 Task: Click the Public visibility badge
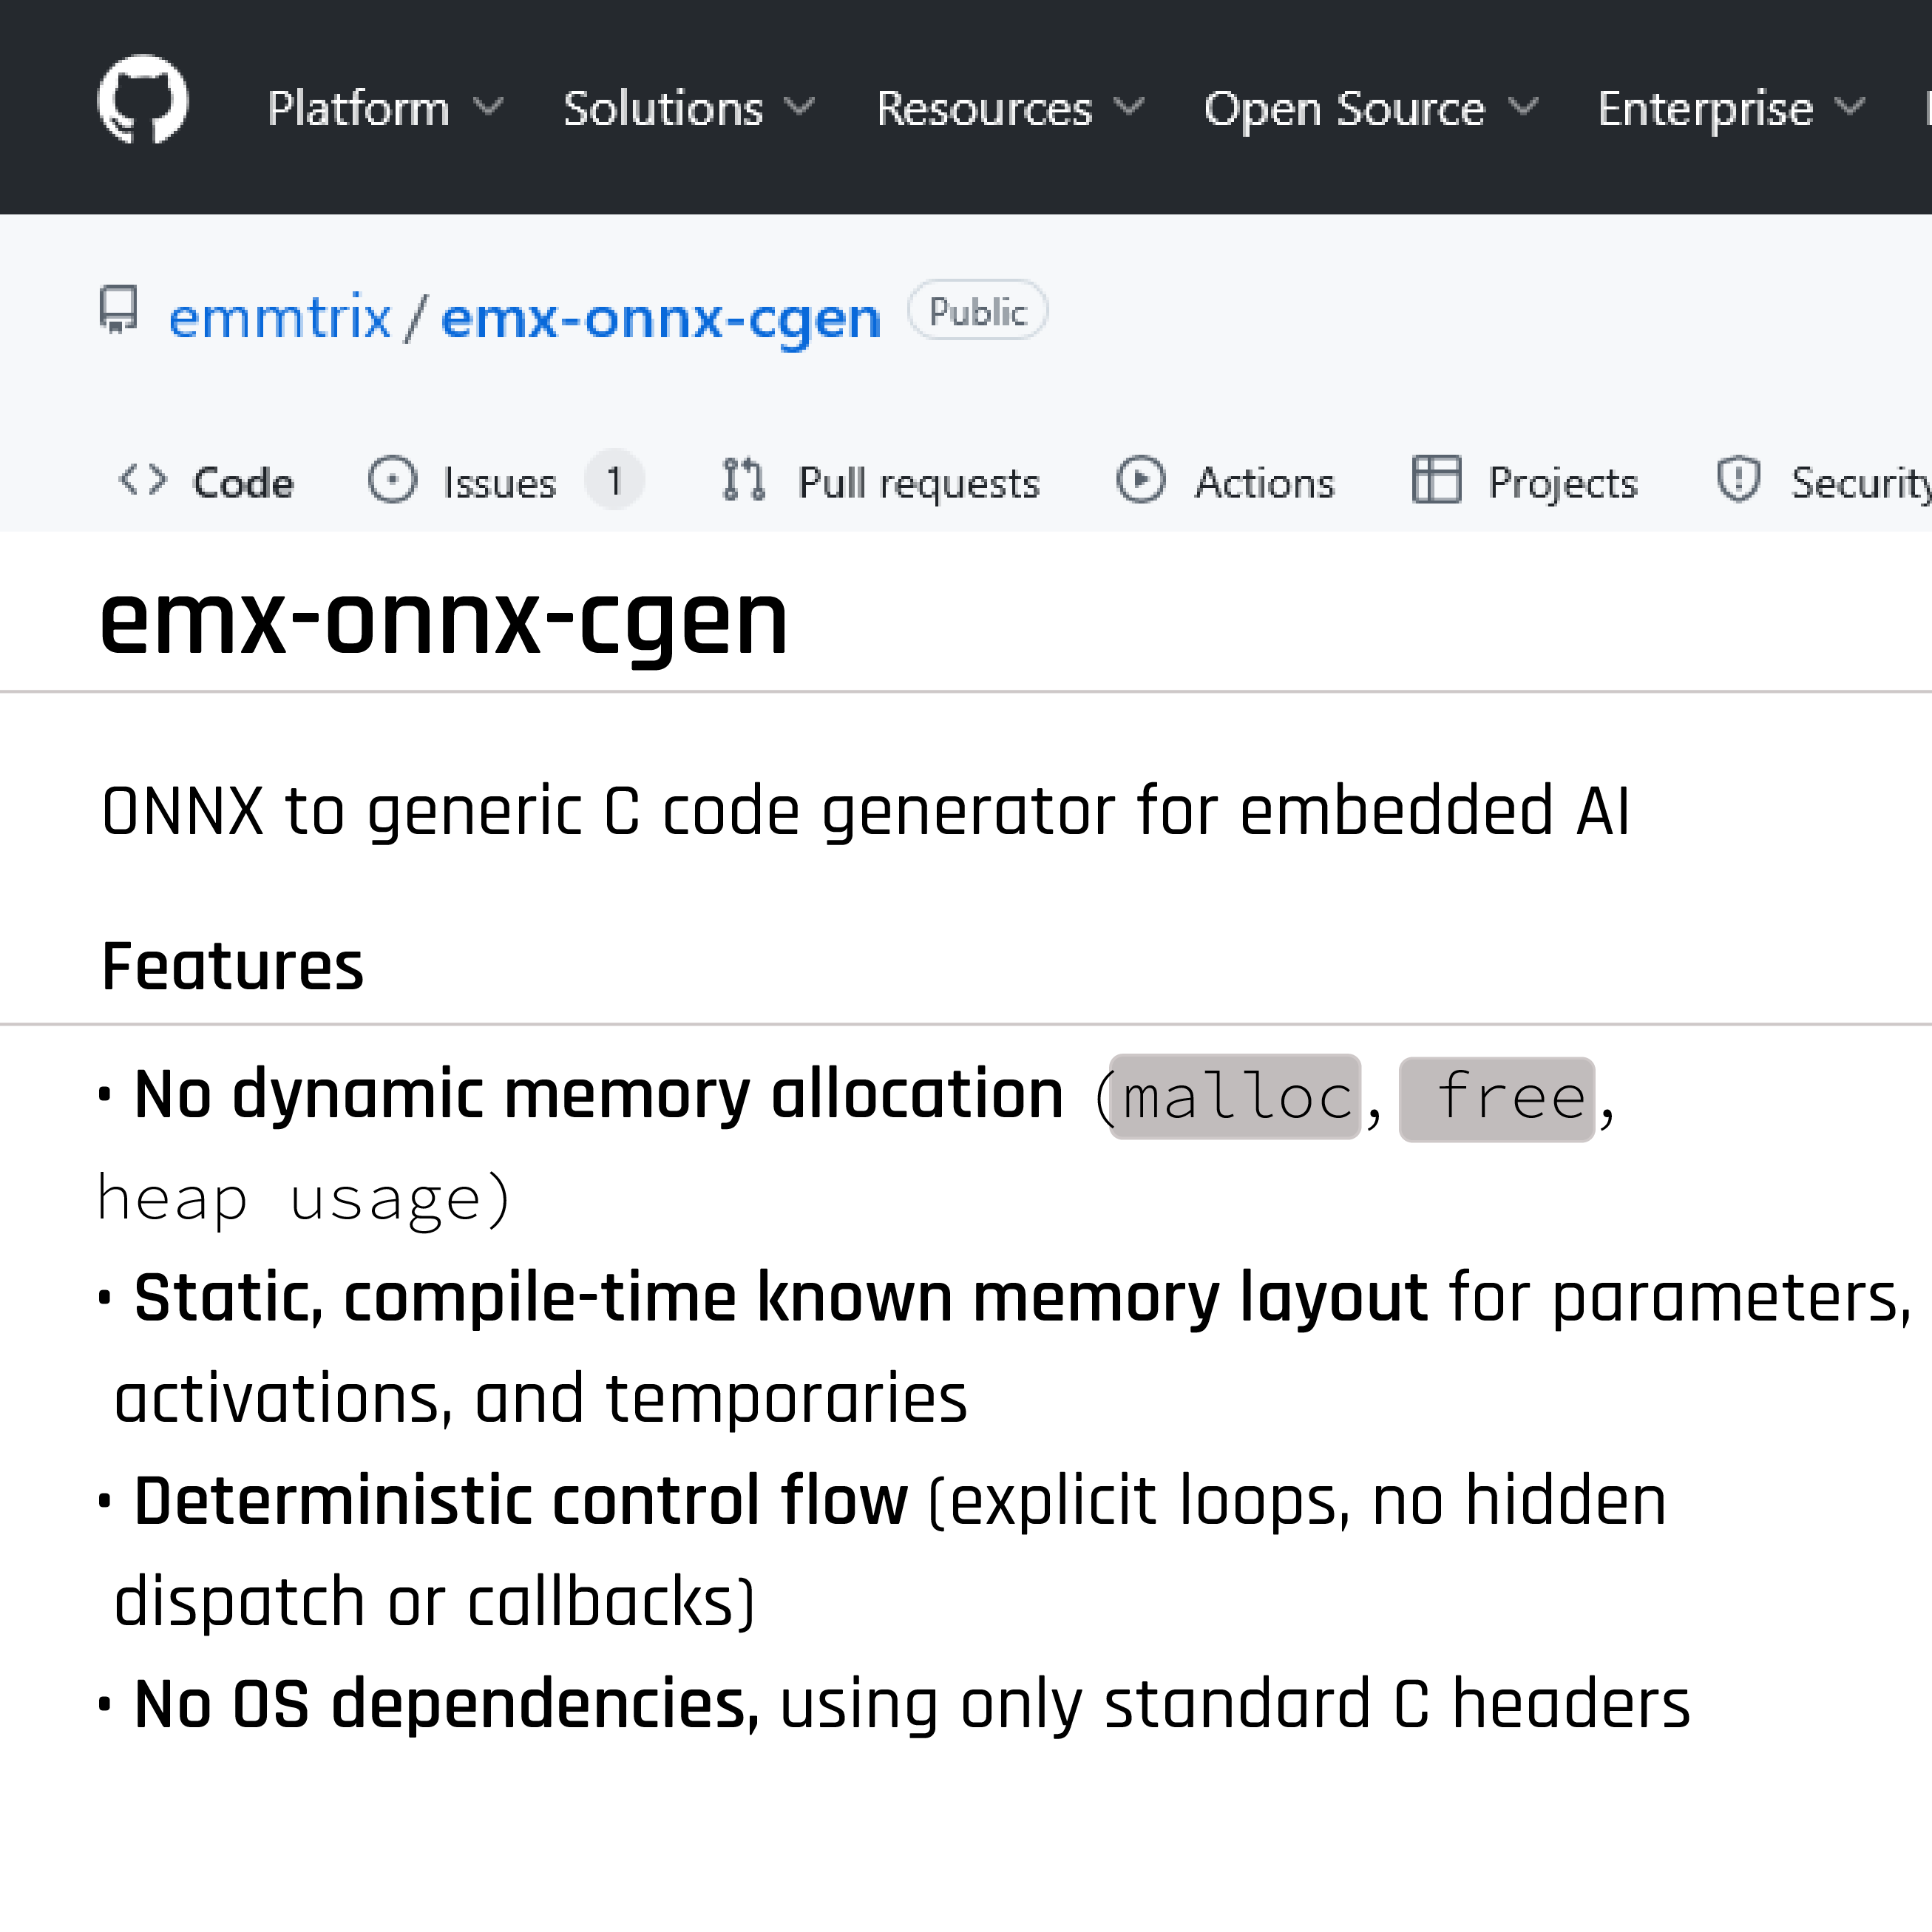(x=976, y=310)
